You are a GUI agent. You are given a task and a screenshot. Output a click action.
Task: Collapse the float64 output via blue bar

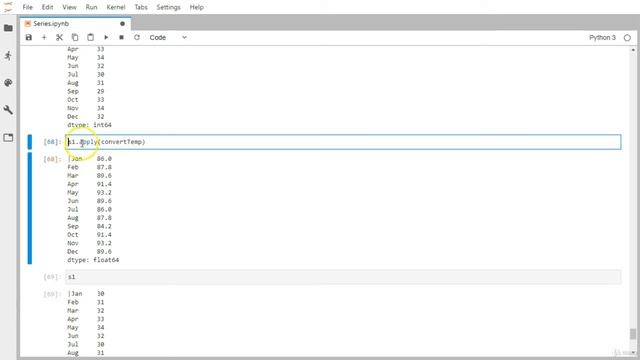pyautogui.click(x=29, y=208)
